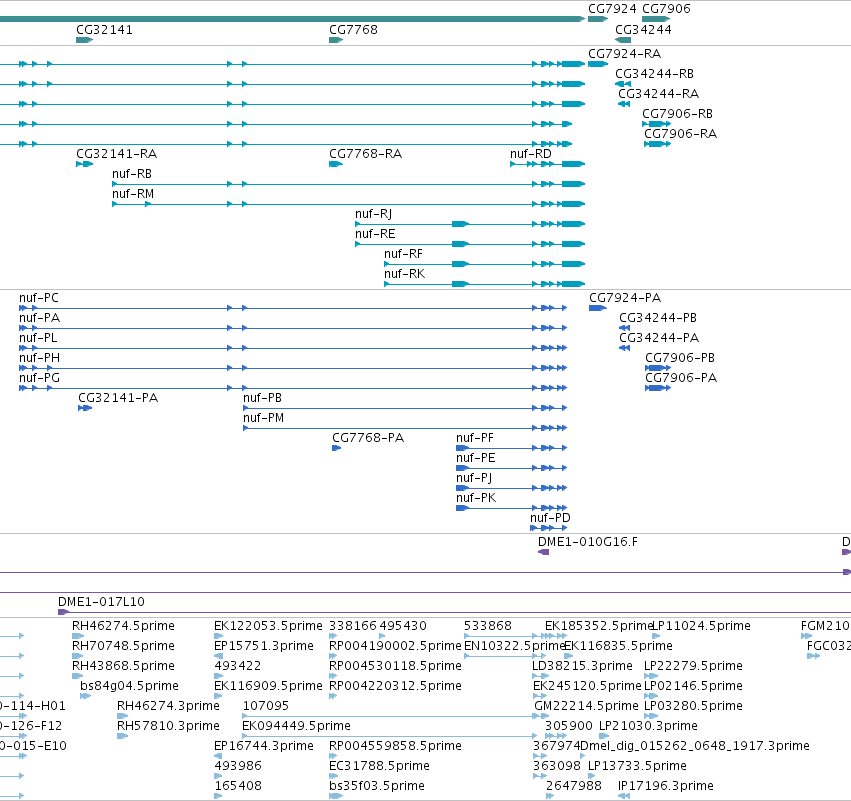Select the nuf-PF protein label
This screenshot has height=801, width=851.
(475, 438)
